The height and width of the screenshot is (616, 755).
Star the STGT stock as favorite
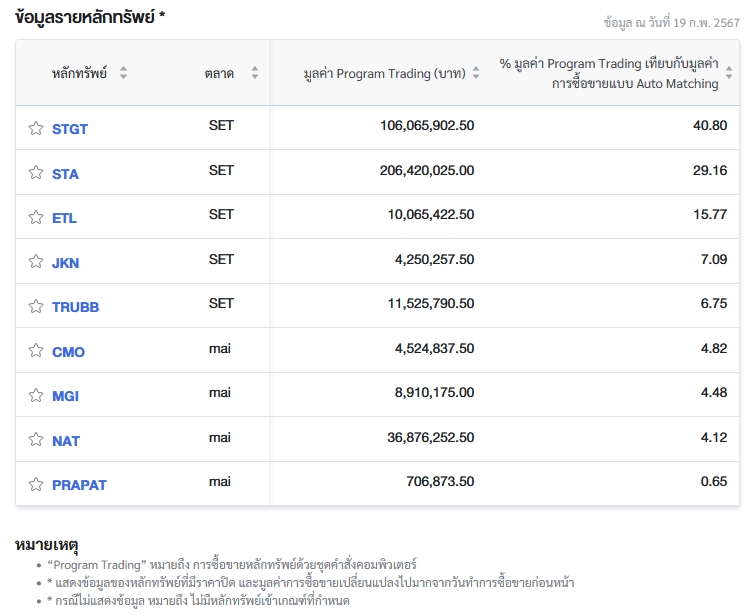click(x=36, y=129)
